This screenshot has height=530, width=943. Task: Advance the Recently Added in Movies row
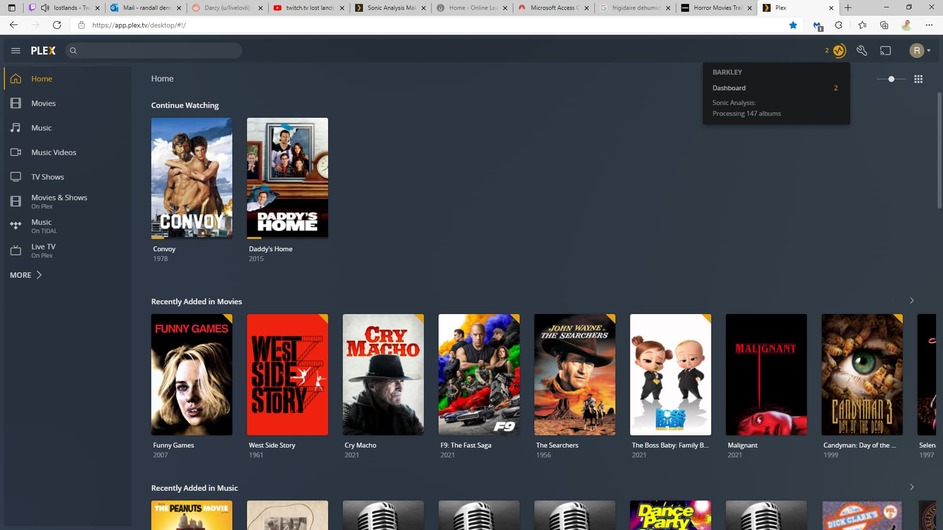pos(912,300)
